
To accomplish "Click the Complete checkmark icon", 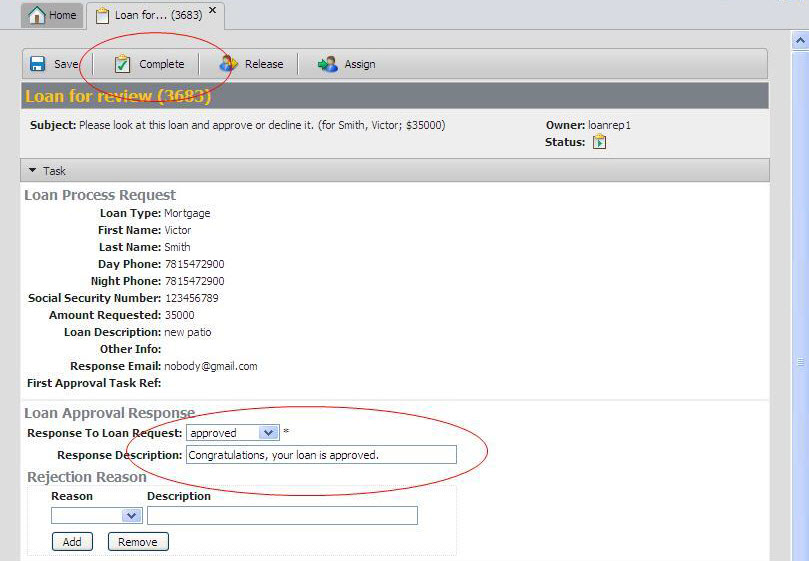I will point(122,64).
